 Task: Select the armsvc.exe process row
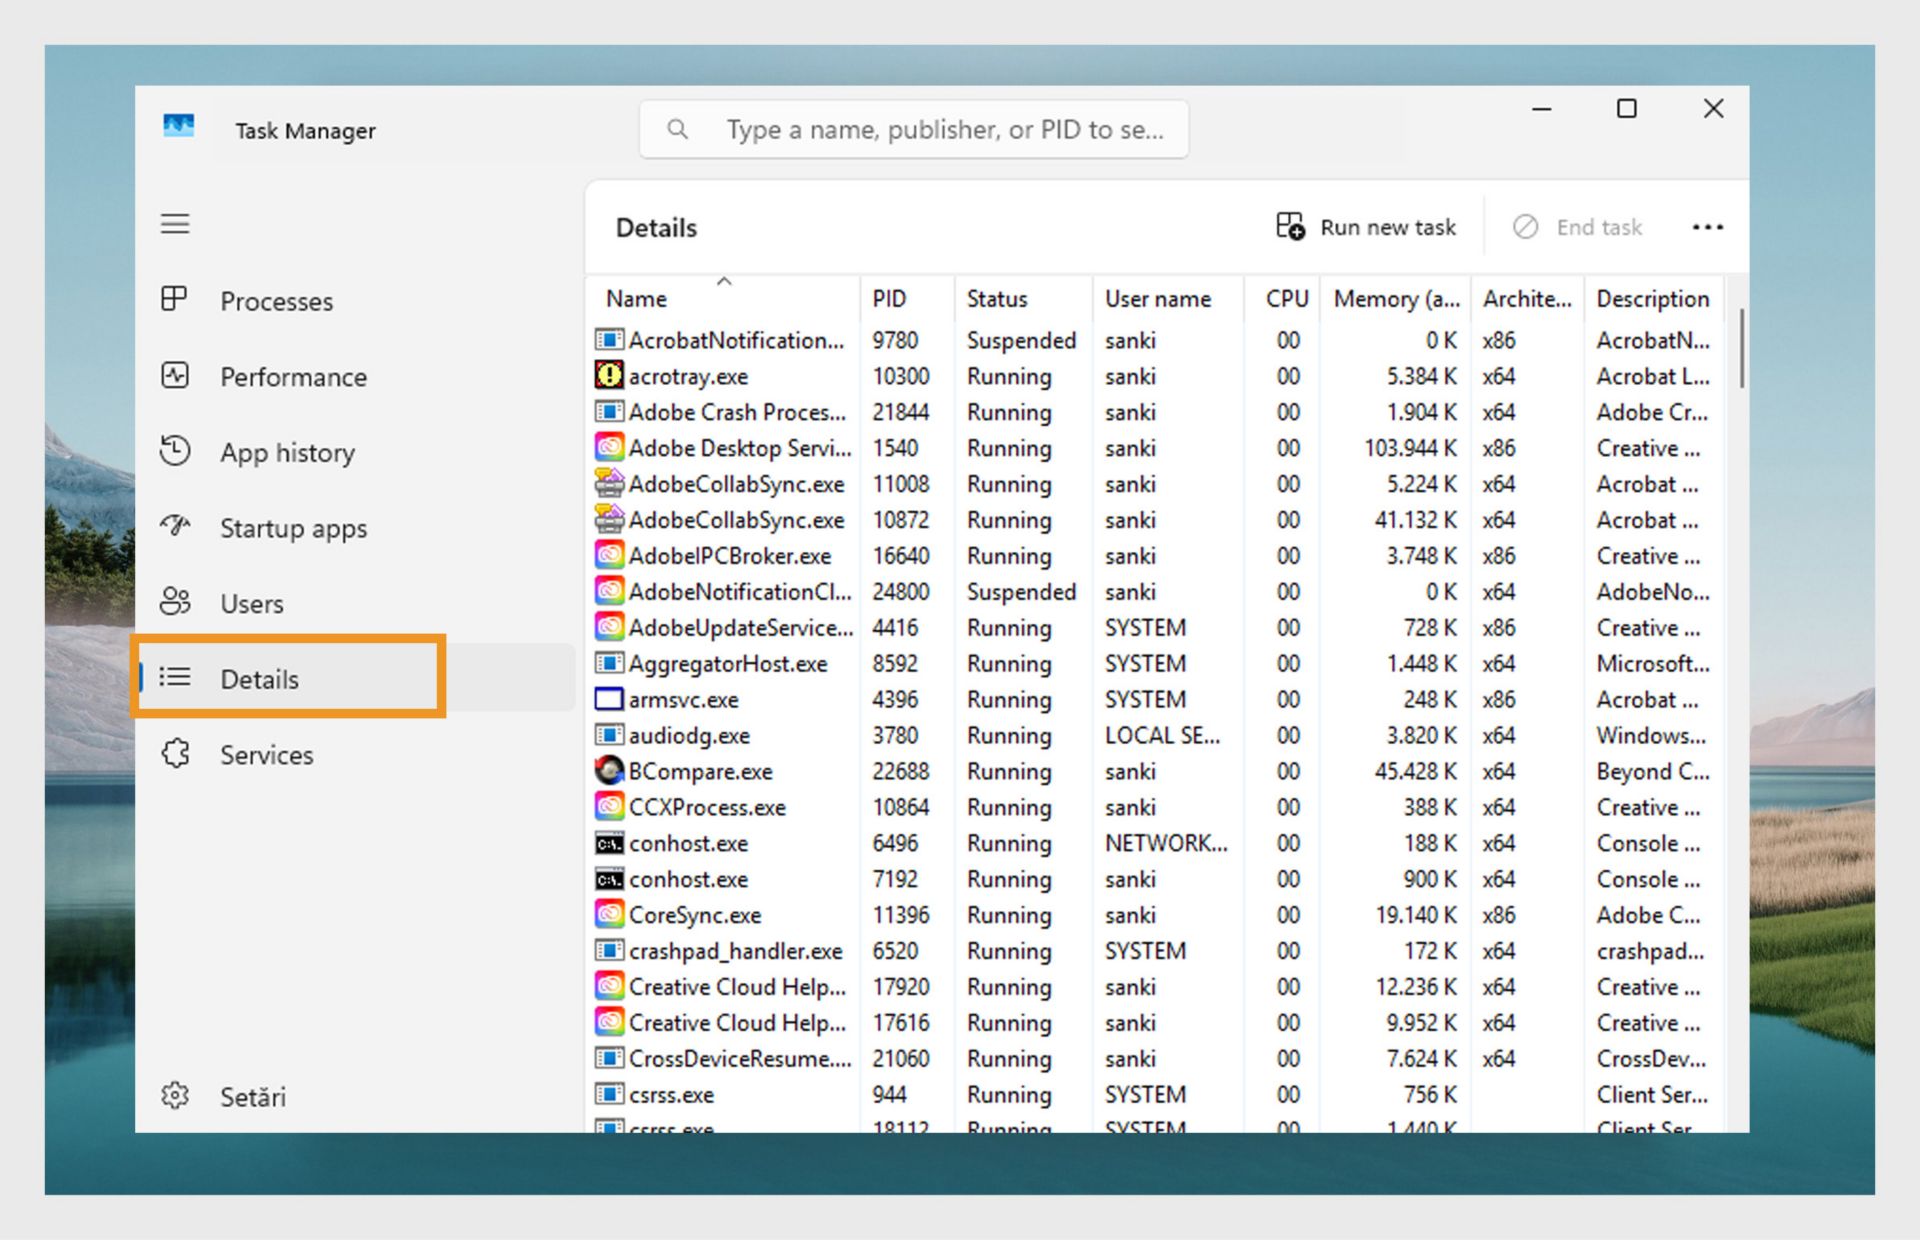pos(683,700)
